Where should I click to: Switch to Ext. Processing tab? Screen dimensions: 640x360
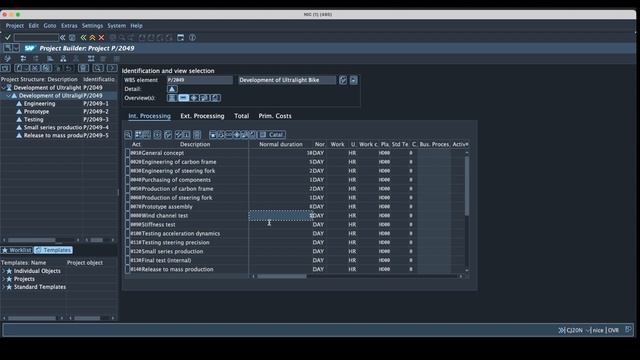[x=202, y=116]
